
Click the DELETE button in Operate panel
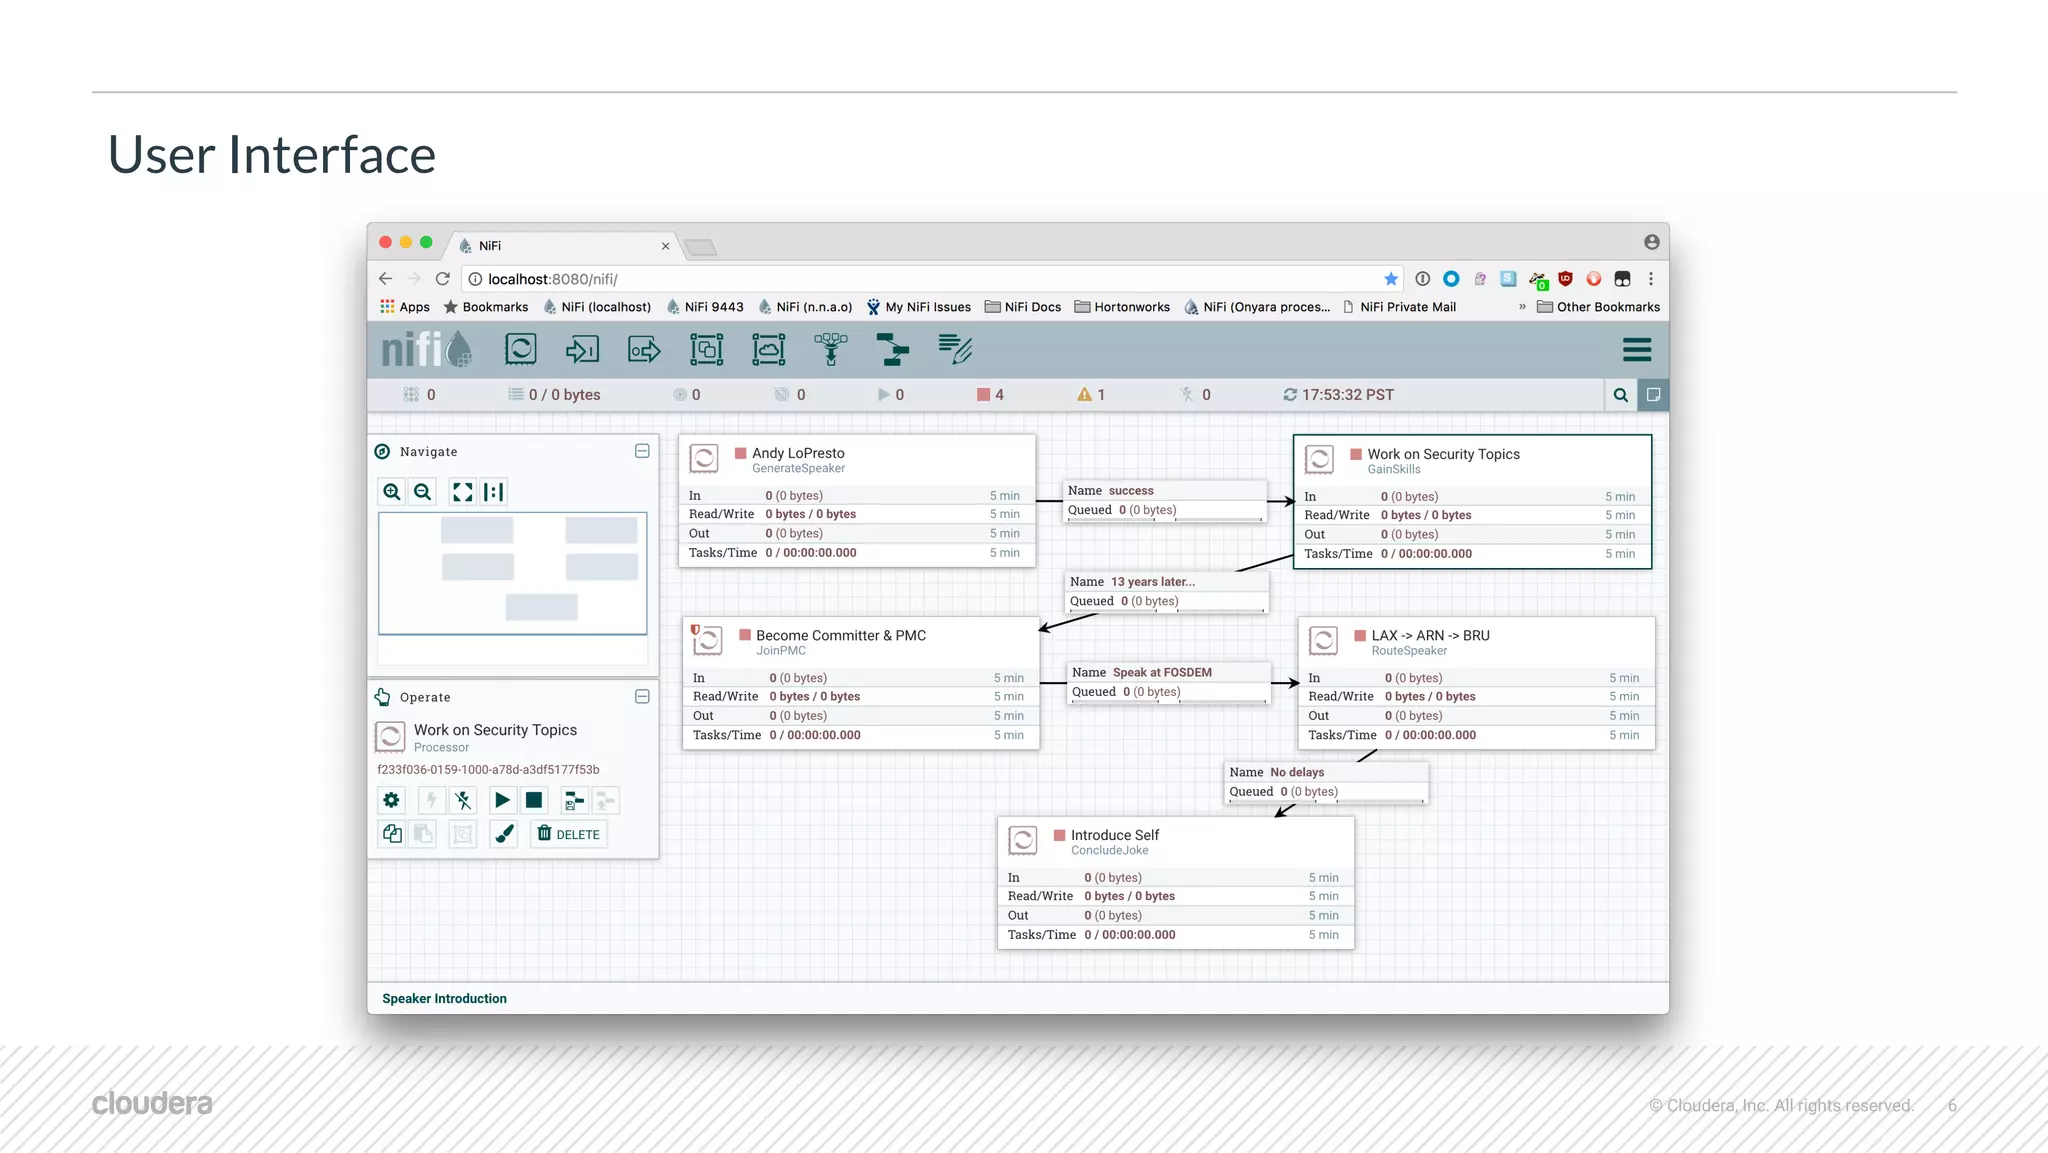coord(568,834)
